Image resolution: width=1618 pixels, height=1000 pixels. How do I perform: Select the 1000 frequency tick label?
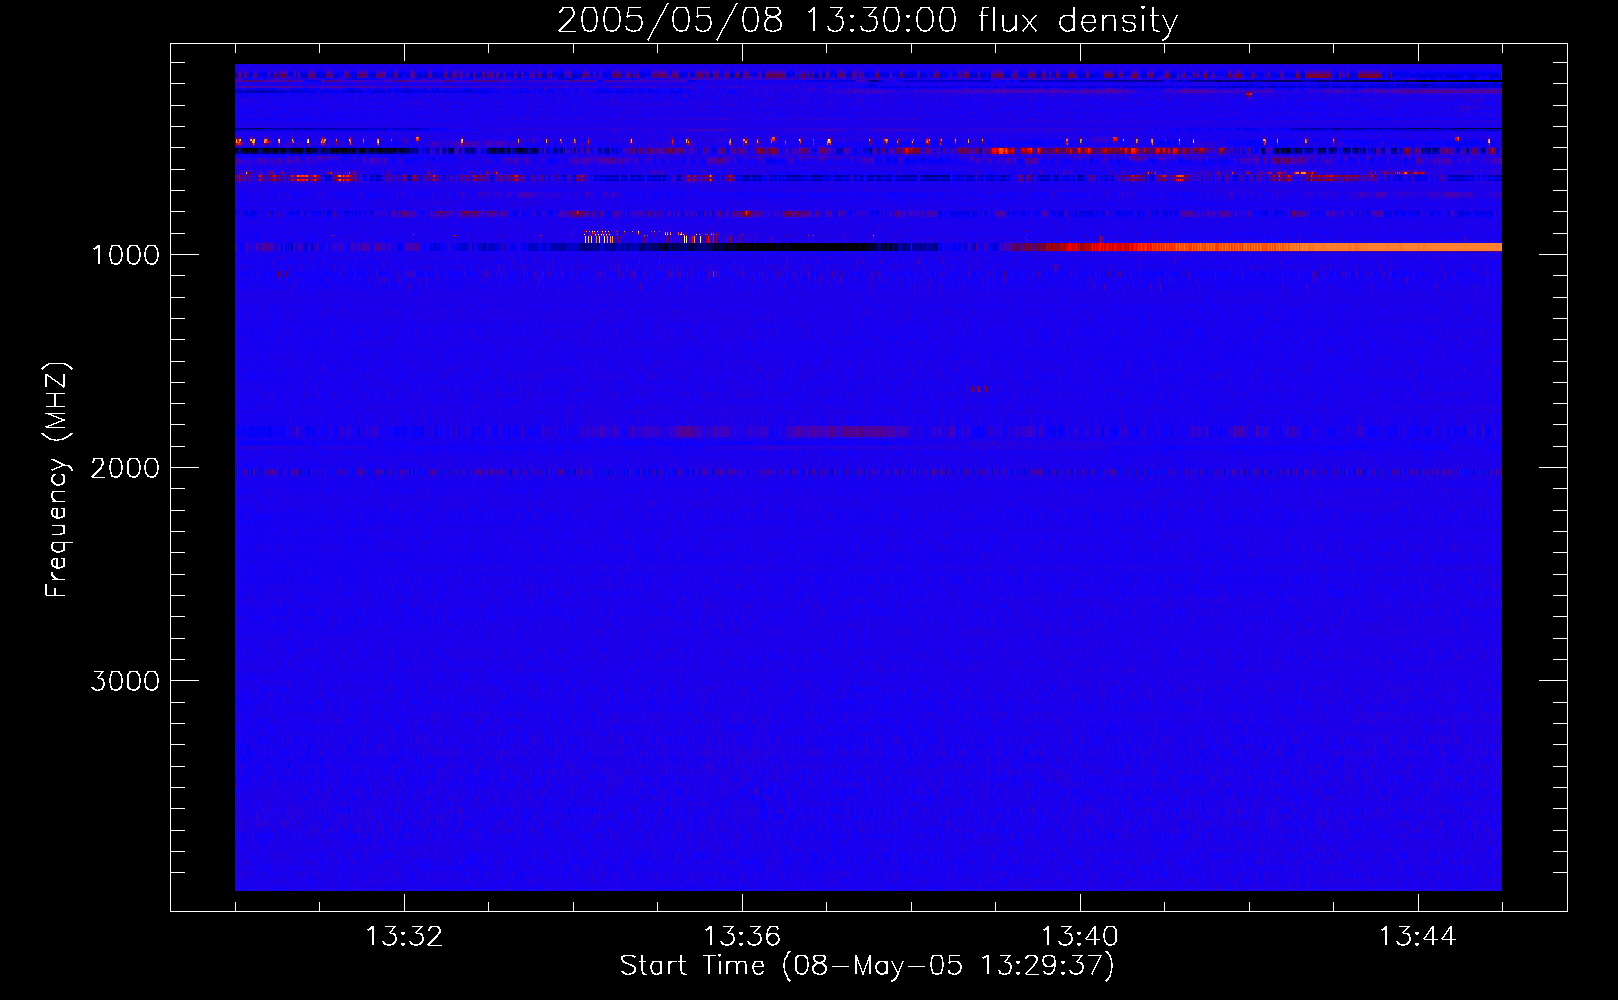tap(125, 255)
